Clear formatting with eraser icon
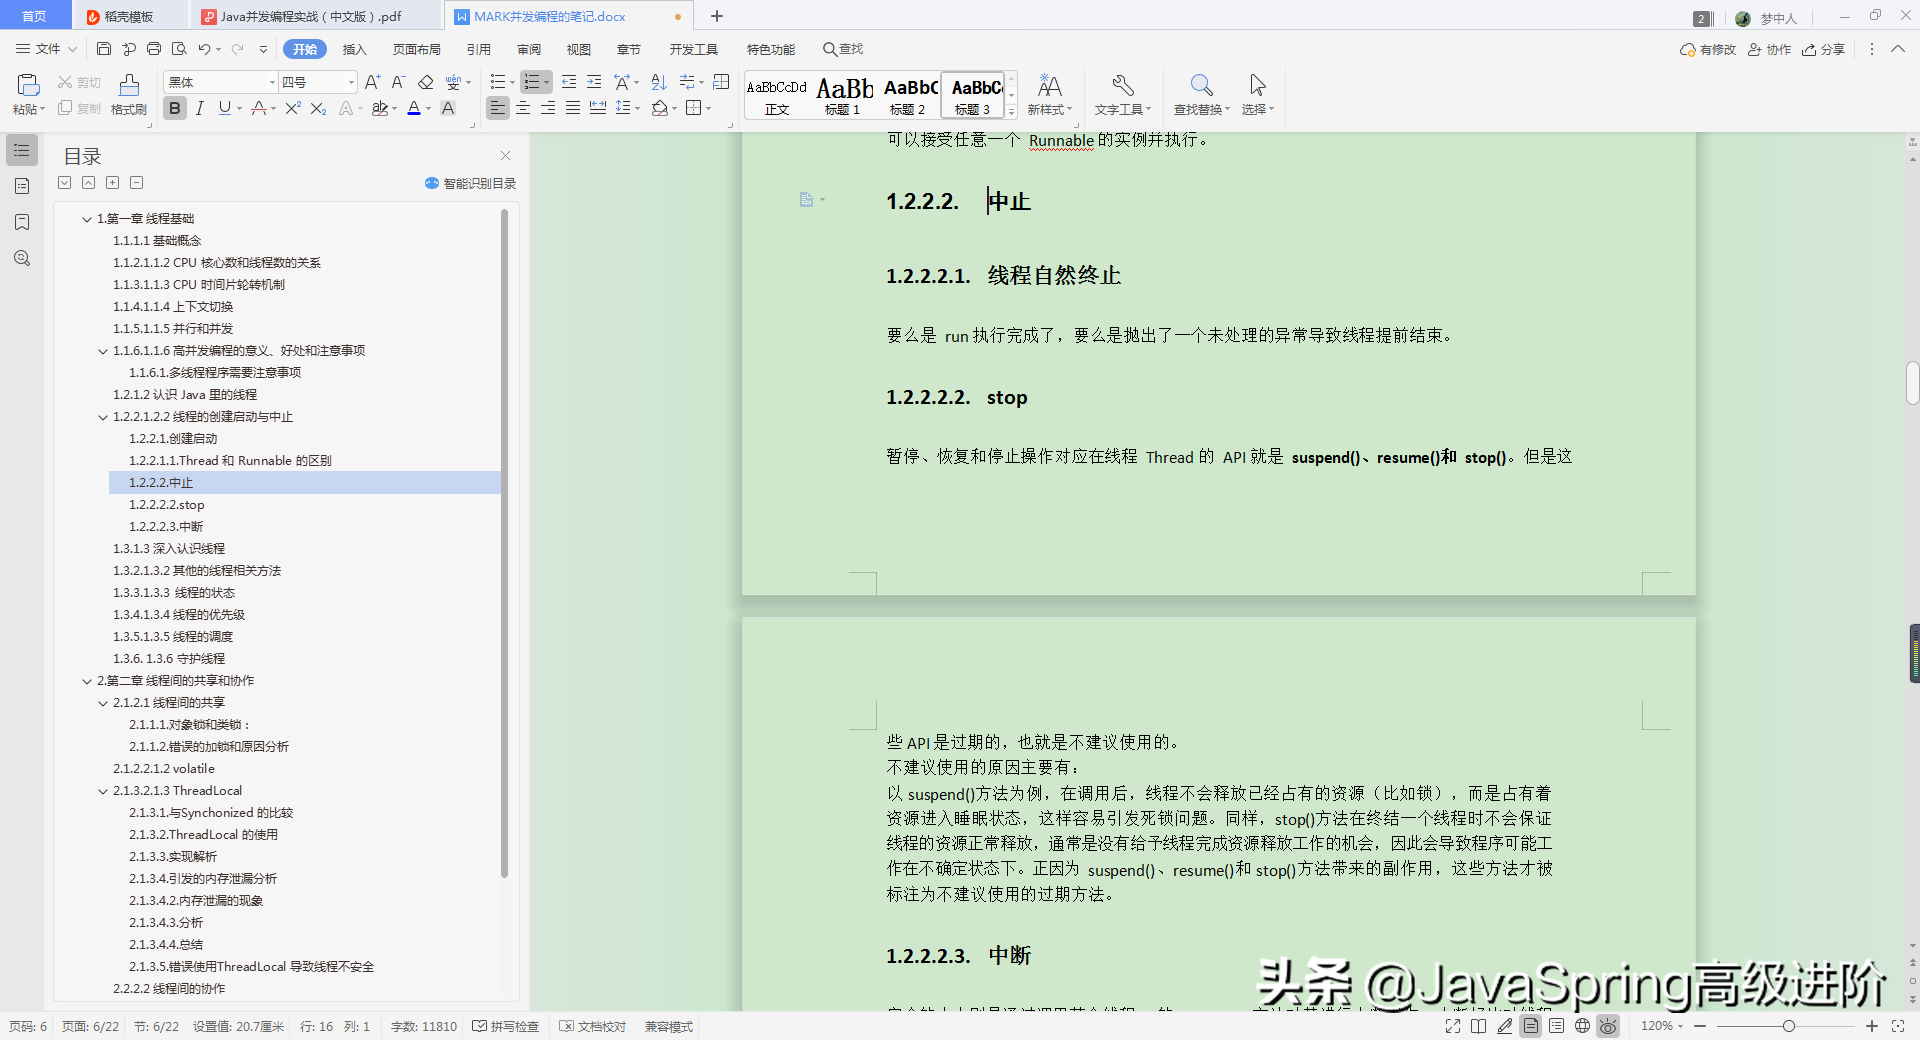Screen dimensions: 1920x1040 point(426,82)
